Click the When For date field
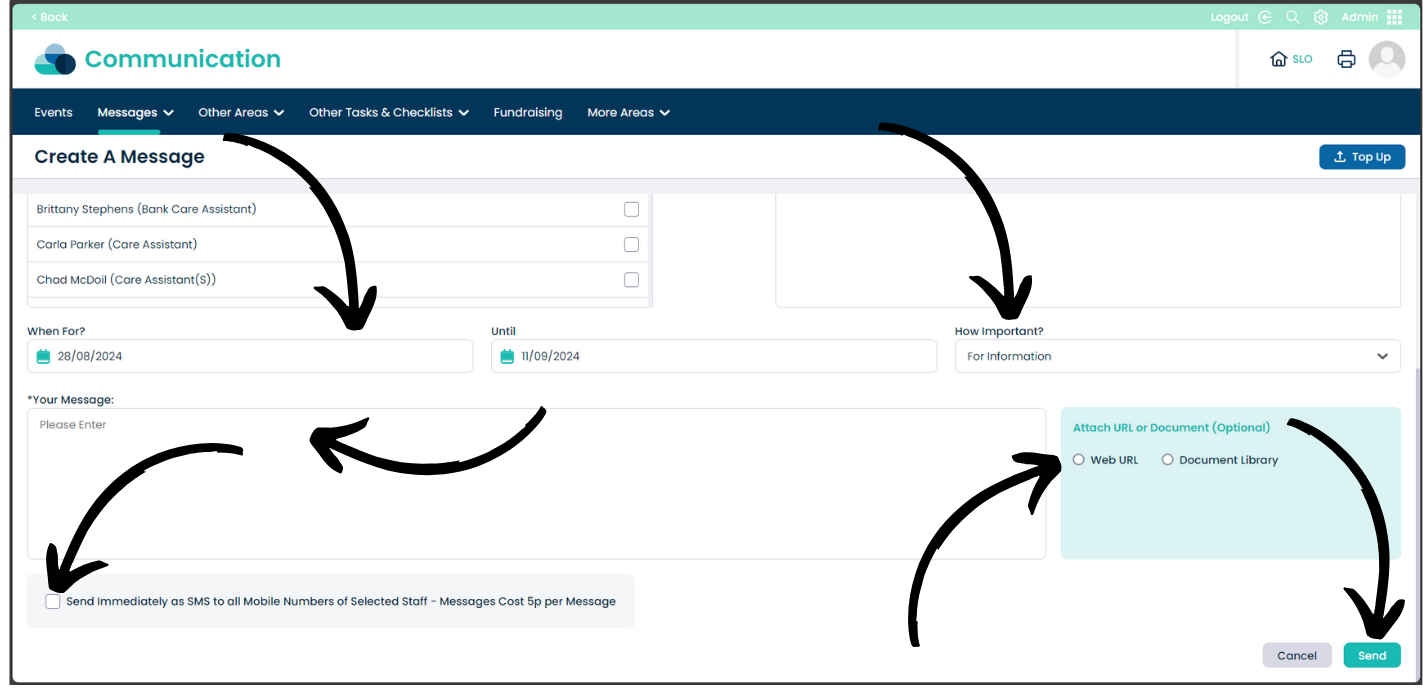The image size is (1423, 688). coord(250,356)
